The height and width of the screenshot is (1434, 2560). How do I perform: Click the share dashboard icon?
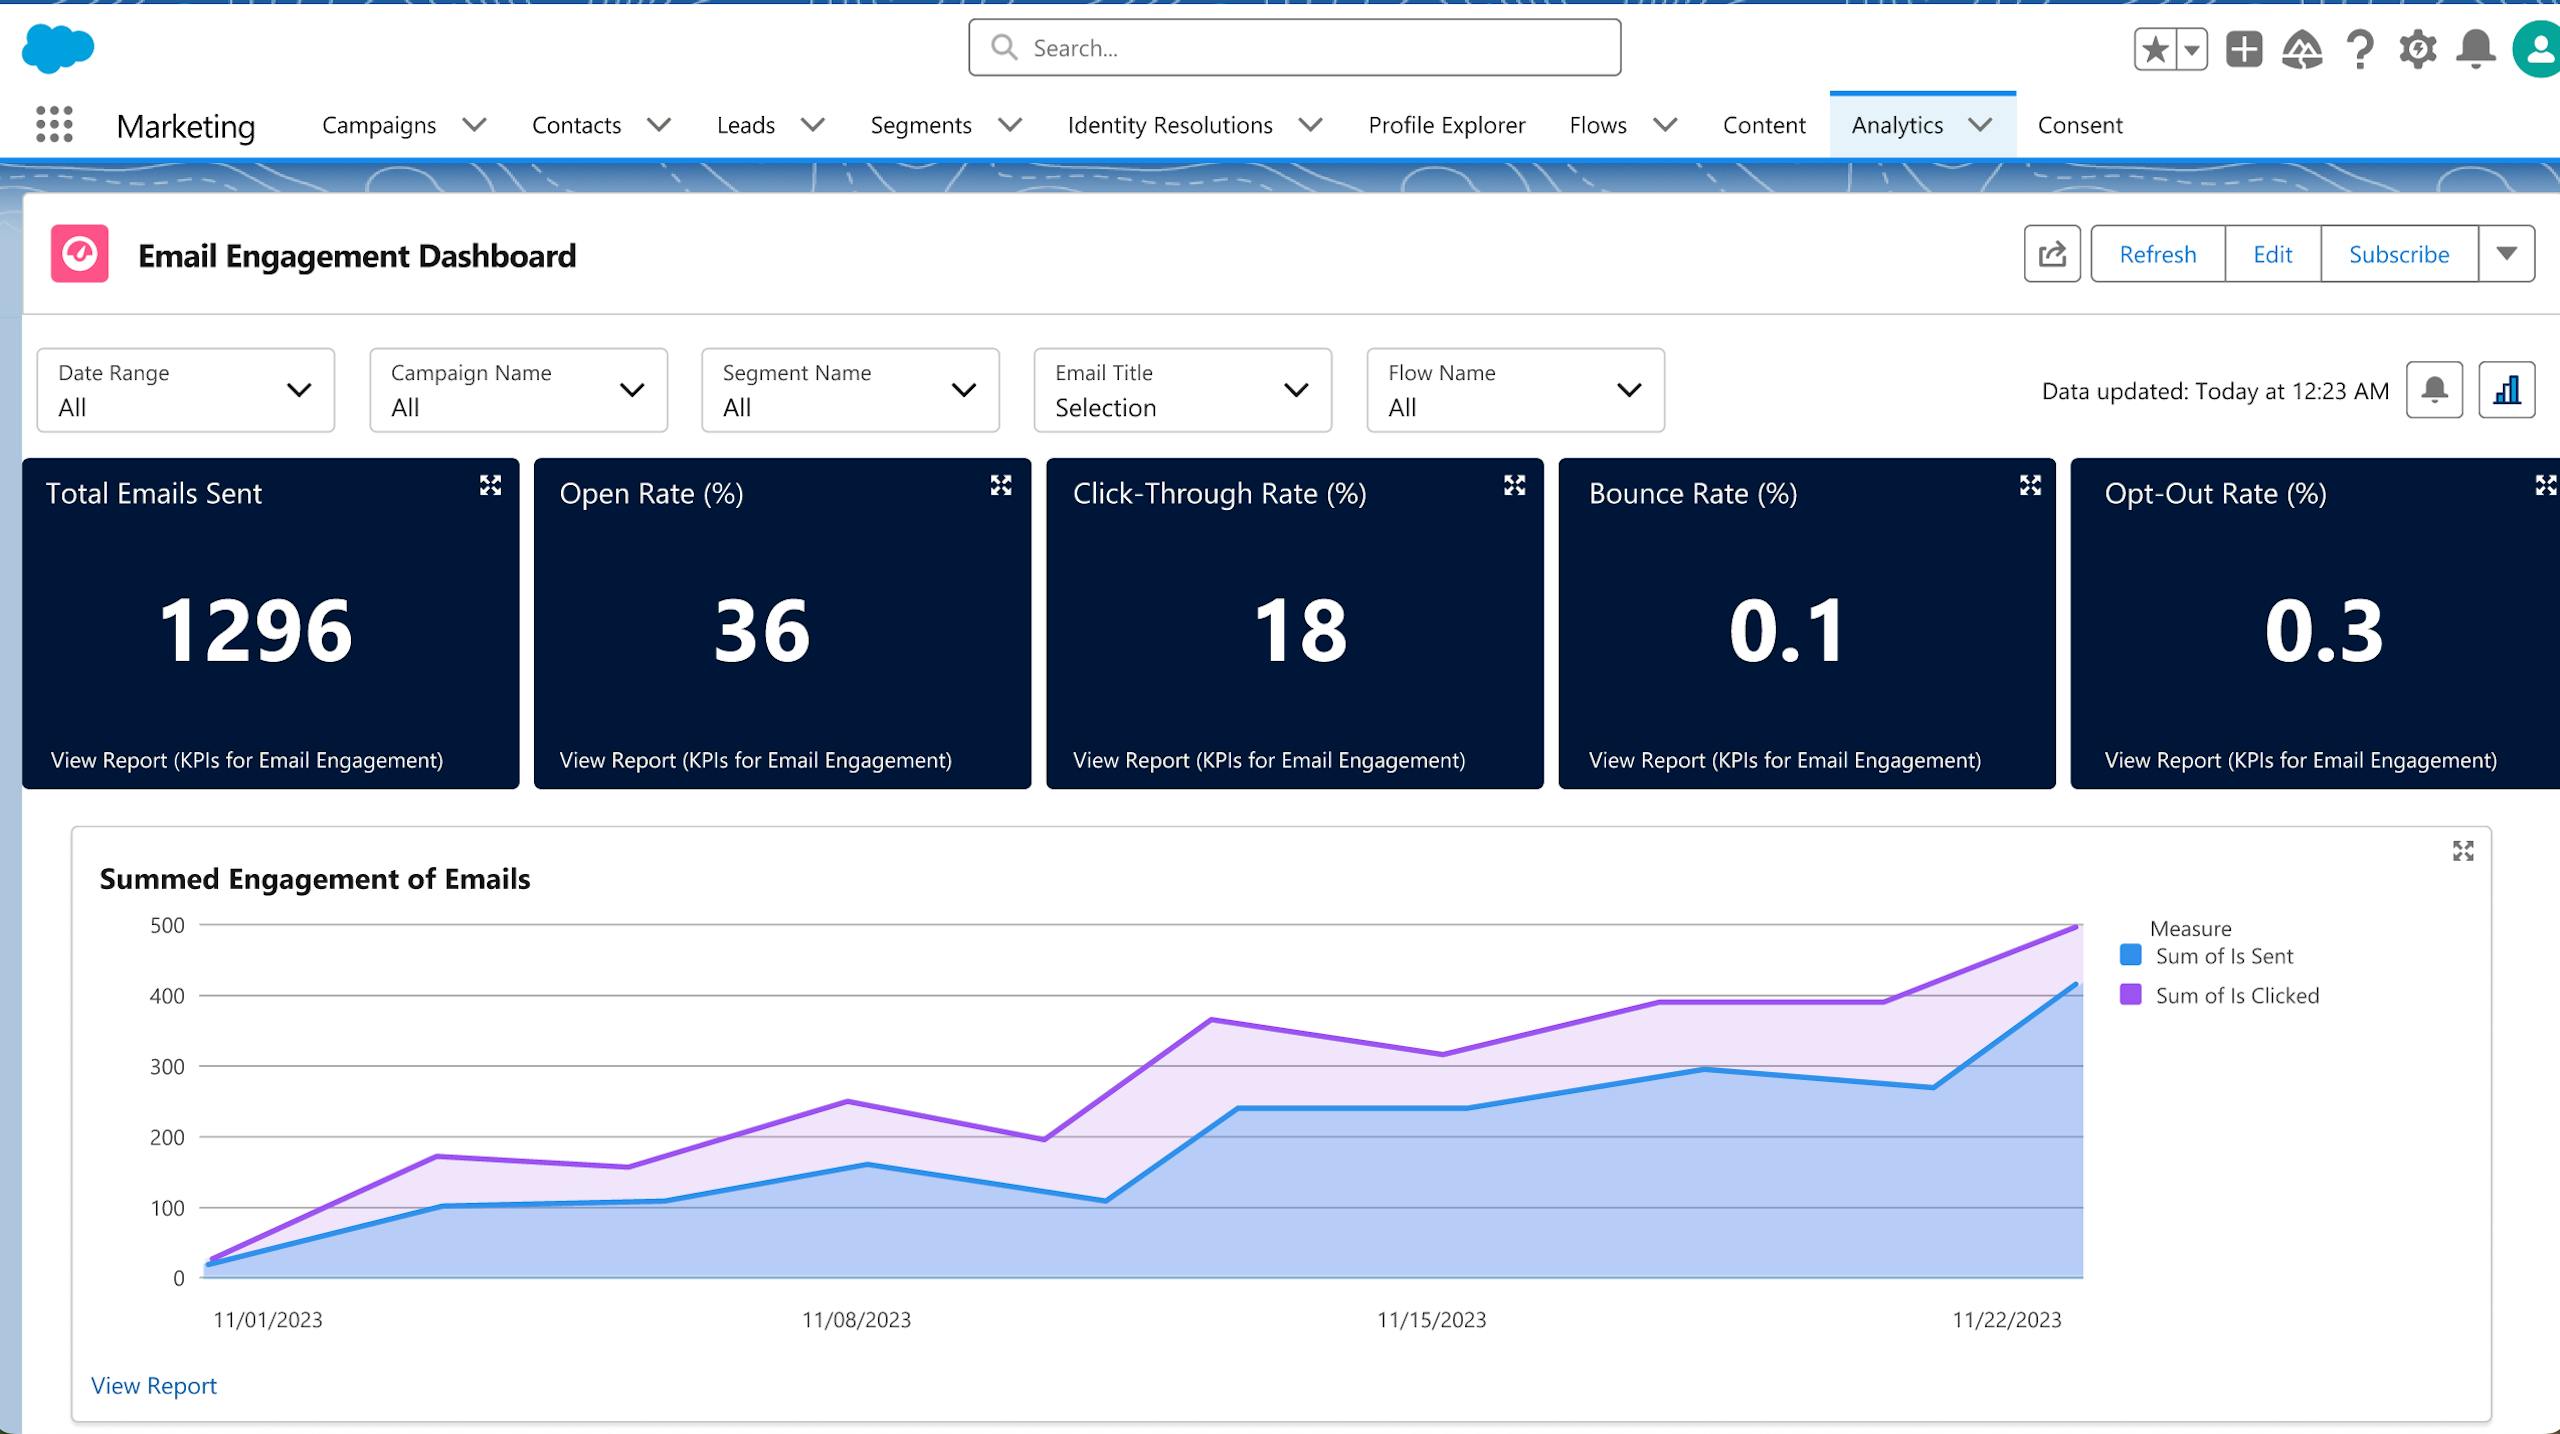pyautogui.click(x=2052, y=254)
